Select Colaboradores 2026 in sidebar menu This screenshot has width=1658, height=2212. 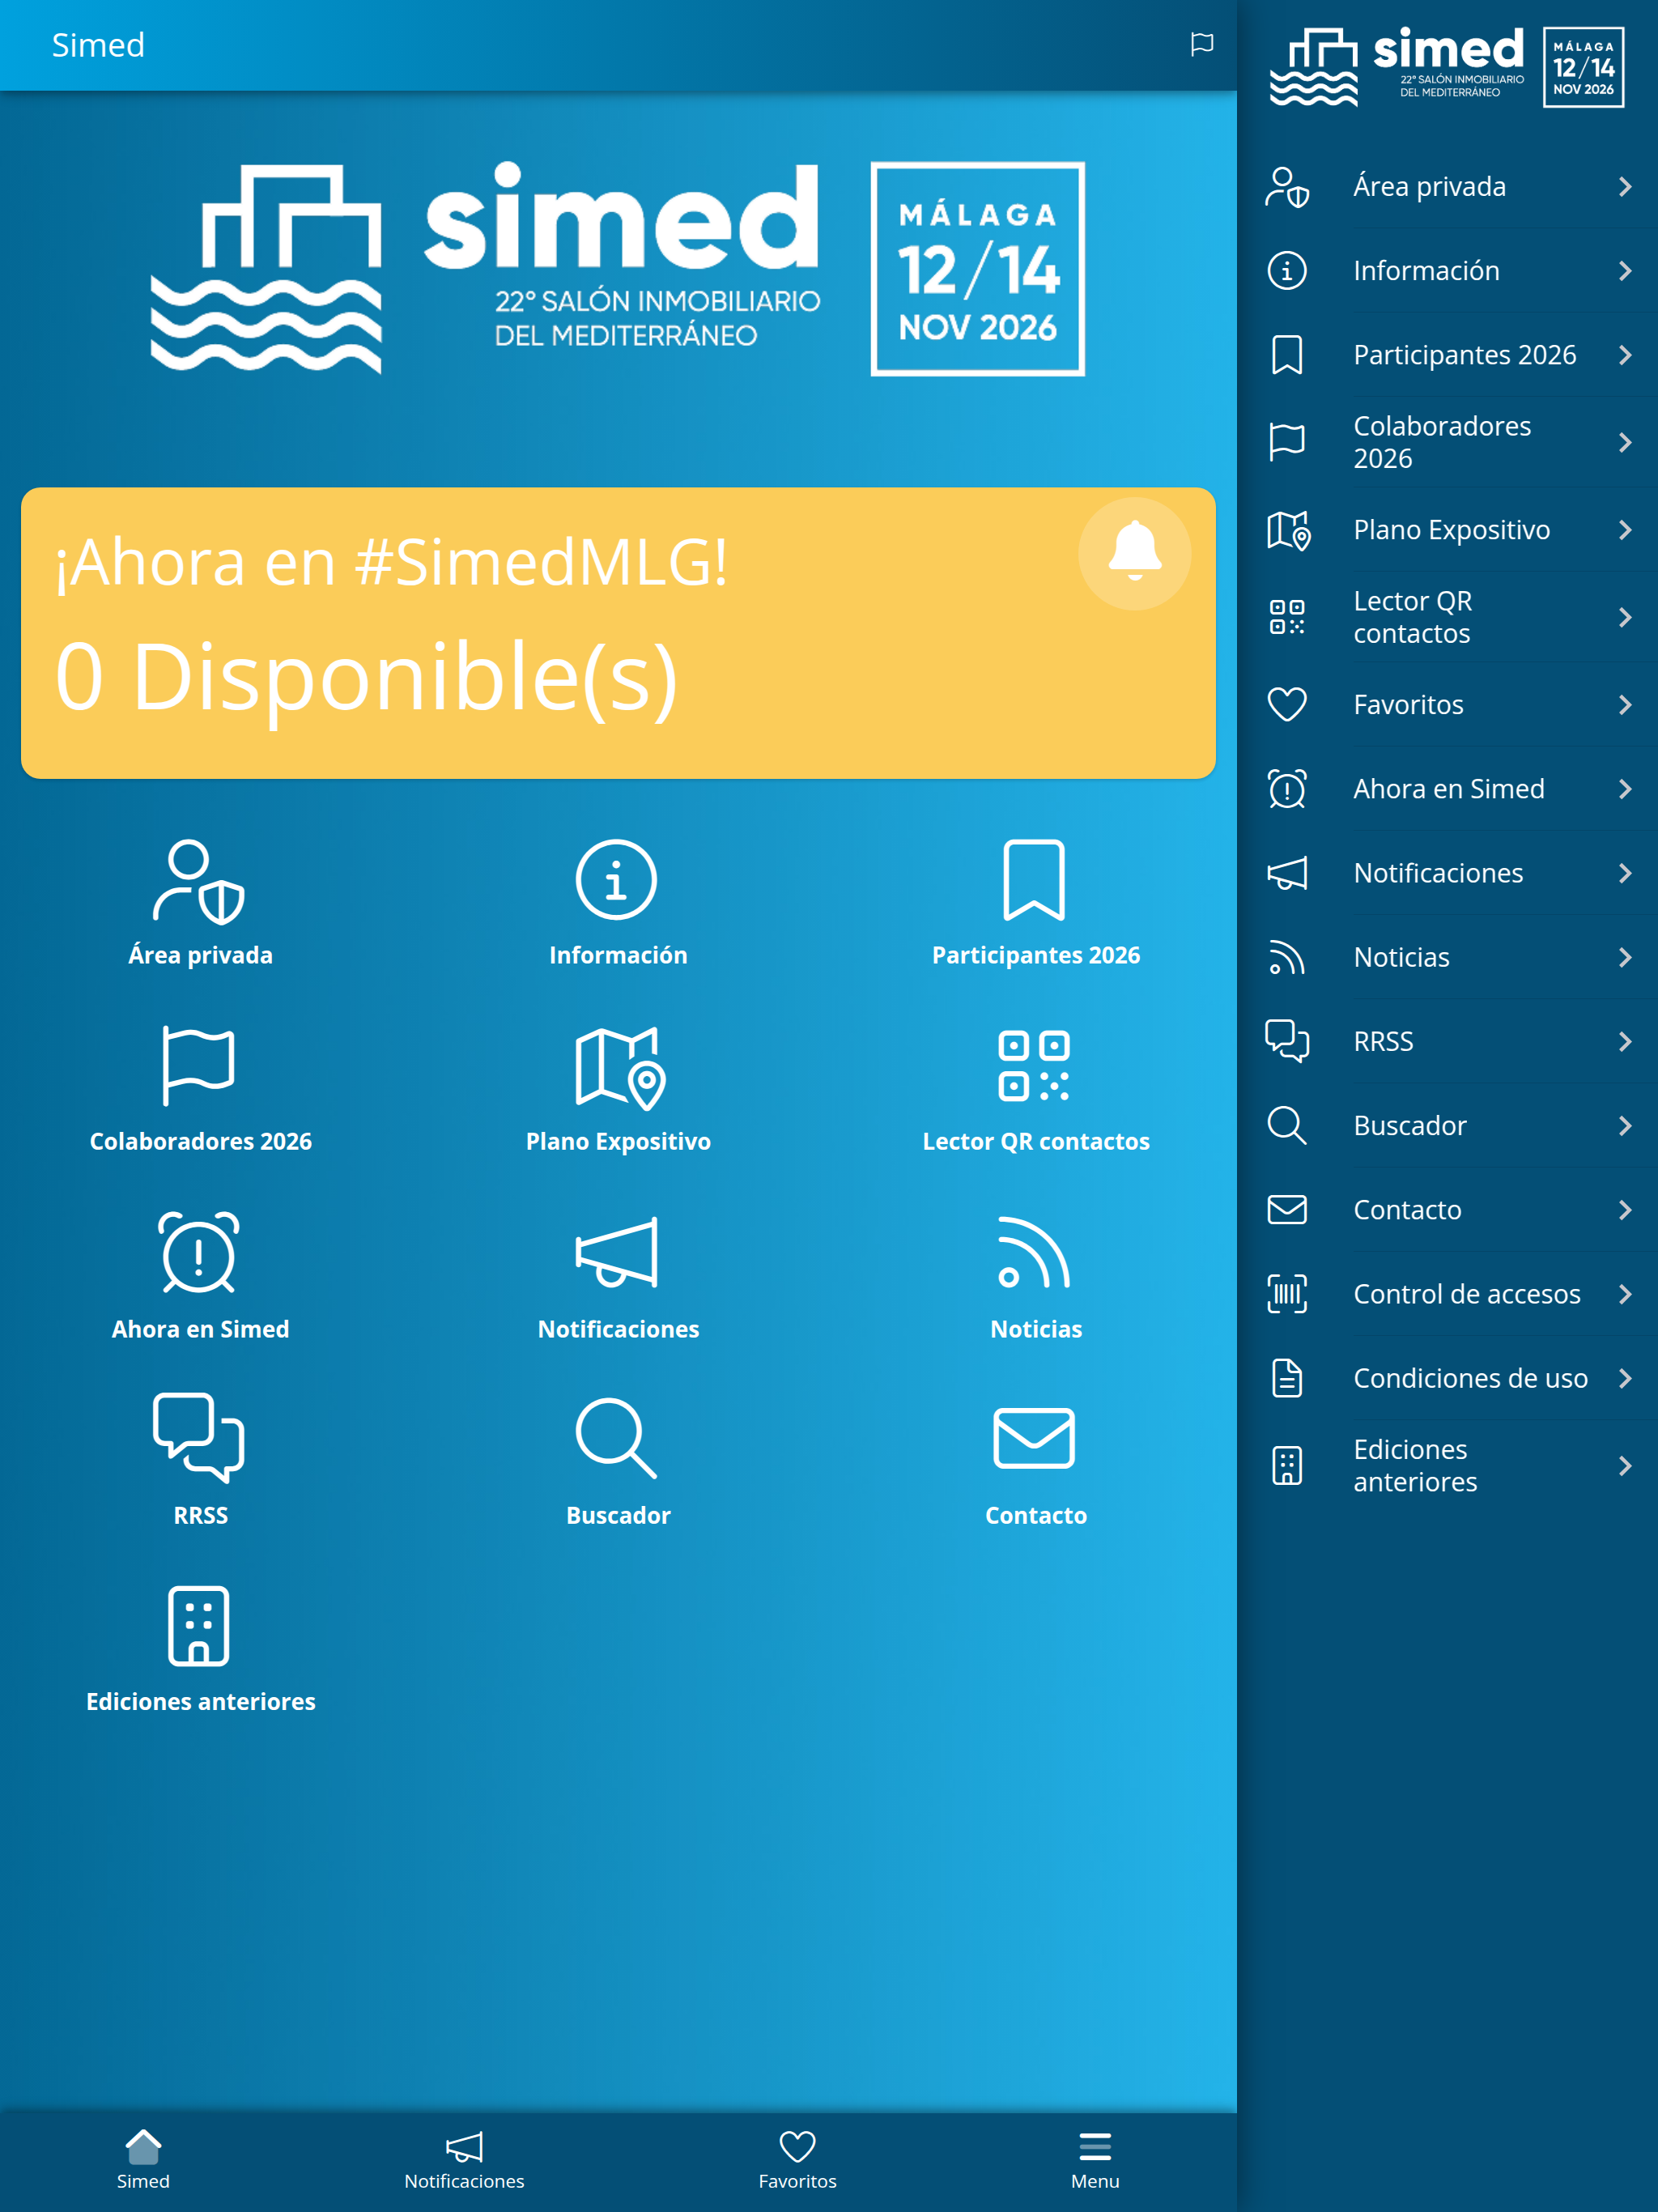pyautogui.click(x=1448, y=442)
